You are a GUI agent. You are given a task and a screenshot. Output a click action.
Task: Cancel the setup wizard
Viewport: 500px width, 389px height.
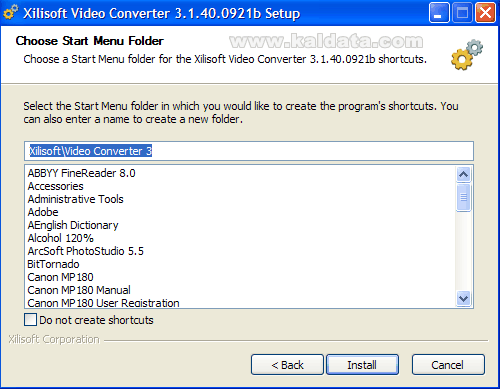tap(448, 365)
